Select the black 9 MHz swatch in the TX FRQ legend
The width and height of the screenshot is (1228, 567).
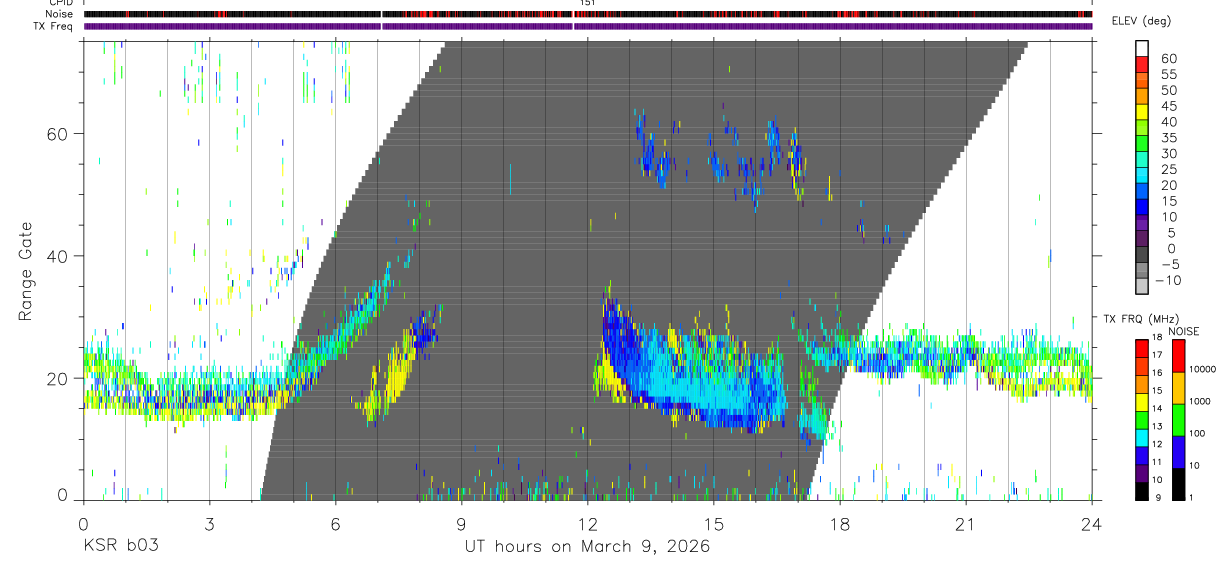(x=1144, y=491)
